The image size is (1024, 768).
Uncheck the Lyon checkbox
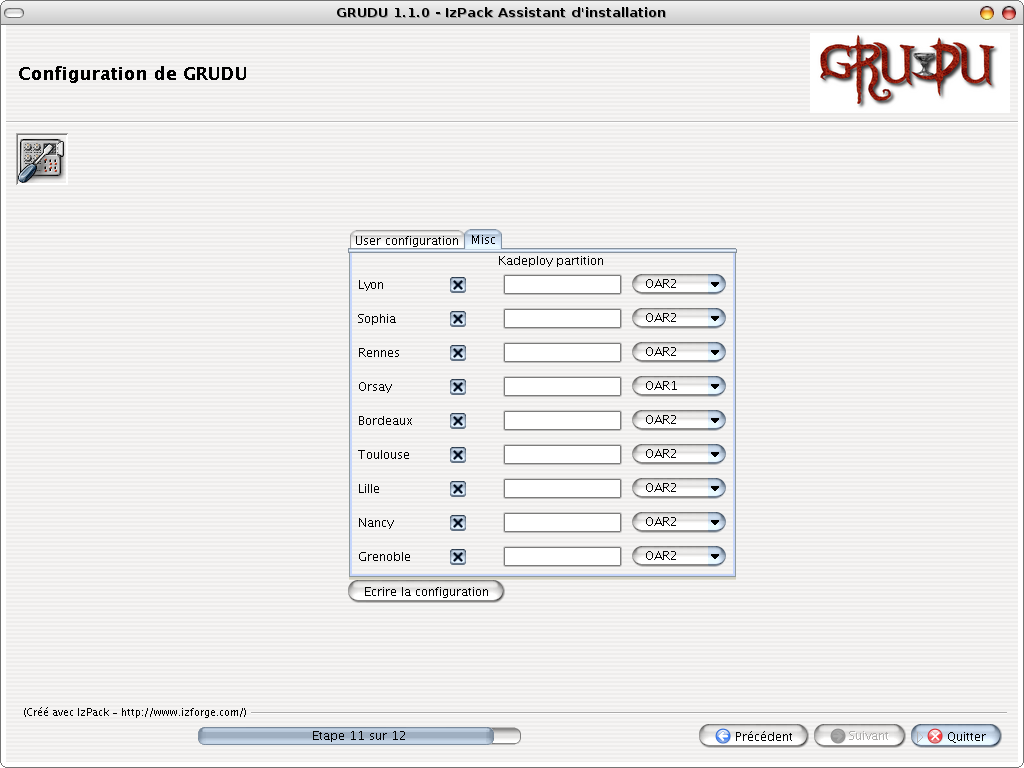pyautogui.click(x=458, y=285)
